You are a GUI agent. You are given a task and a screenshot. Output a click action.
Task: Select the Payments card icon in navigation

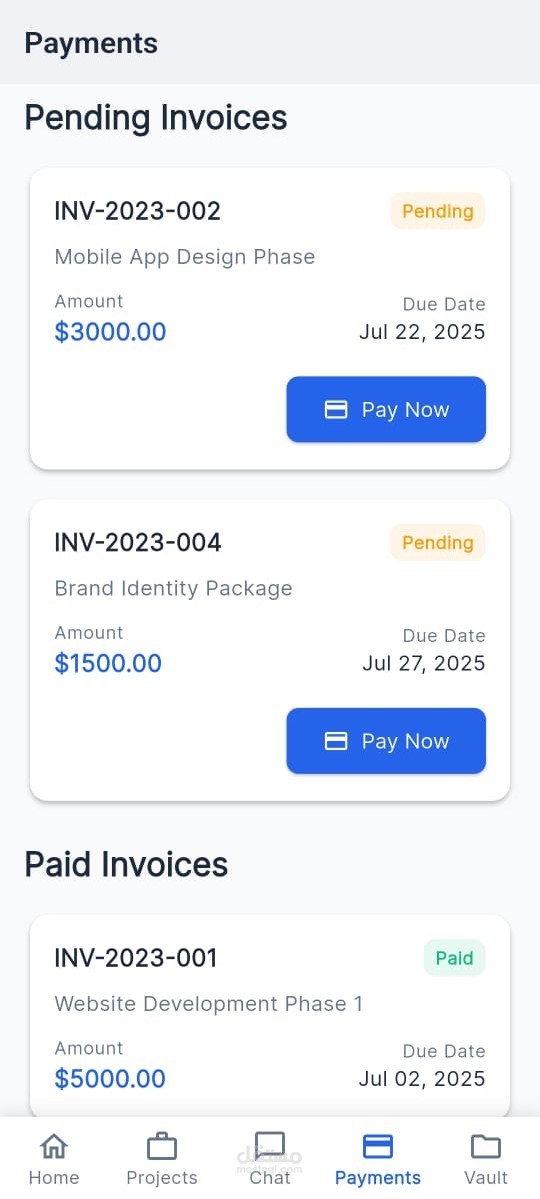tap(377, 1146)
